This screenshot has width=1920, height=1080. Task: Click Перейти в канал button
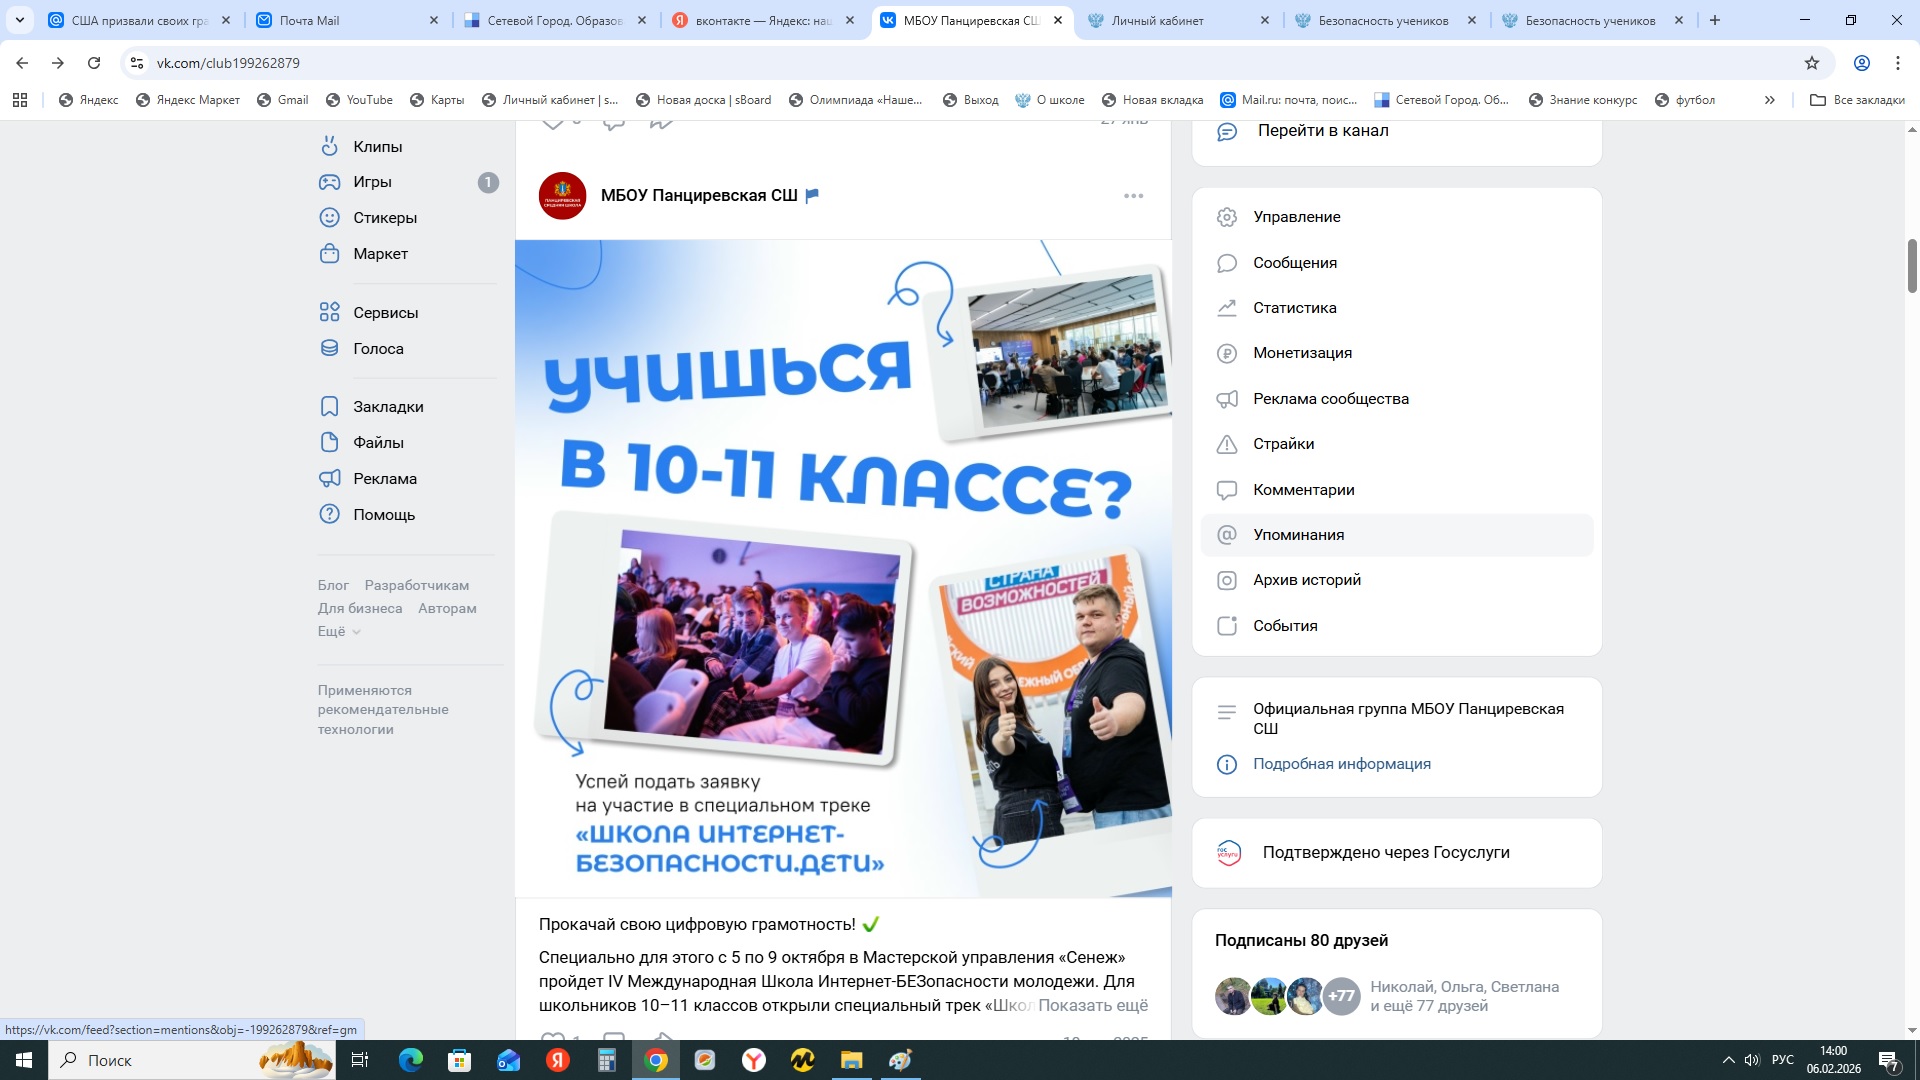pyautogui.click(x=1323, y=130)
